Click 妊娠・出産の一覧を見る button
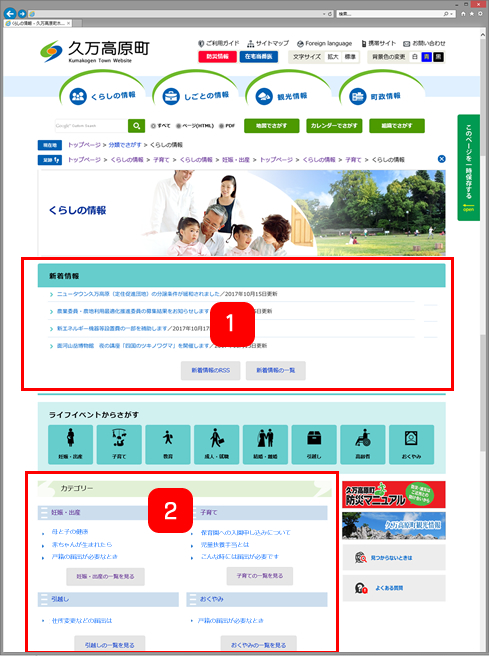Viewport: 489px width, 656px height. (x=105, y=577)
